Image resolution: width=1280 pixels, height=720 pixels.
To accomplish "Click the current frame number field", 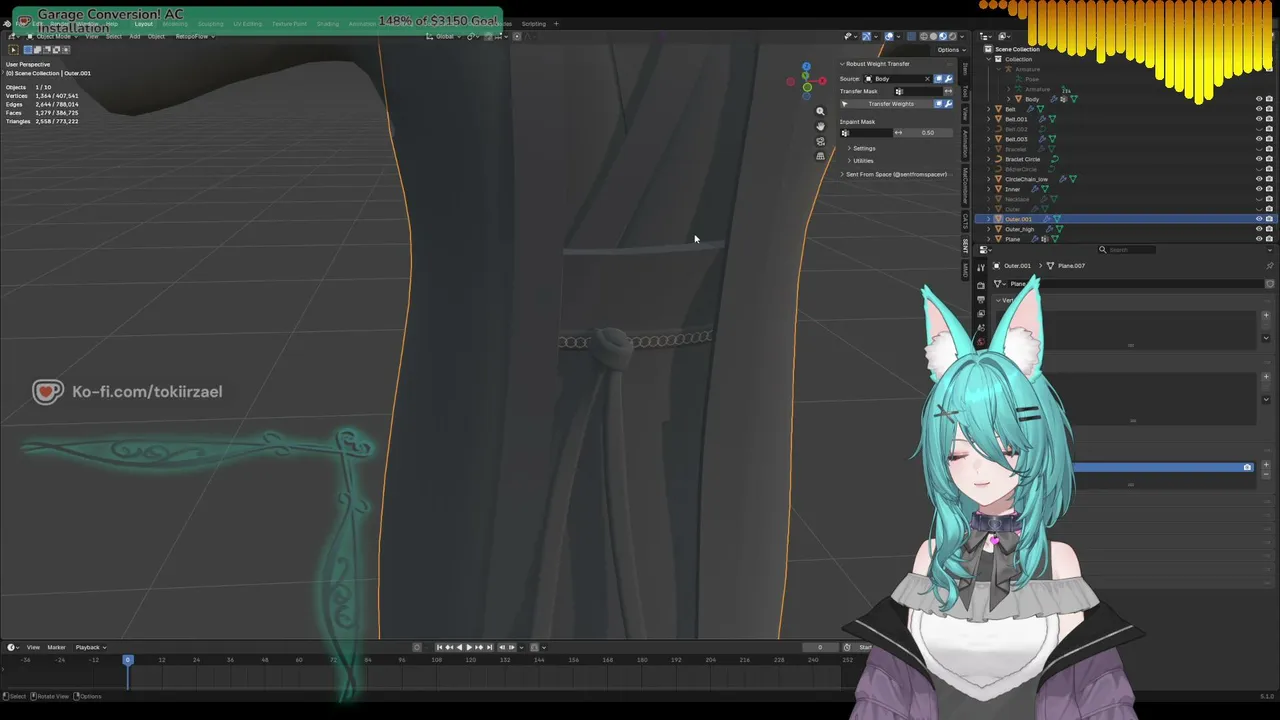I will (820, 647).
